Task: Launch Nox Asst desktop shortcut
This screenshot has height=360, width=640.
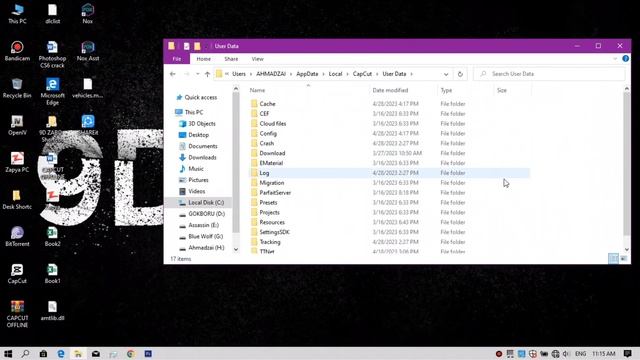Action: [x=87, y=51]
